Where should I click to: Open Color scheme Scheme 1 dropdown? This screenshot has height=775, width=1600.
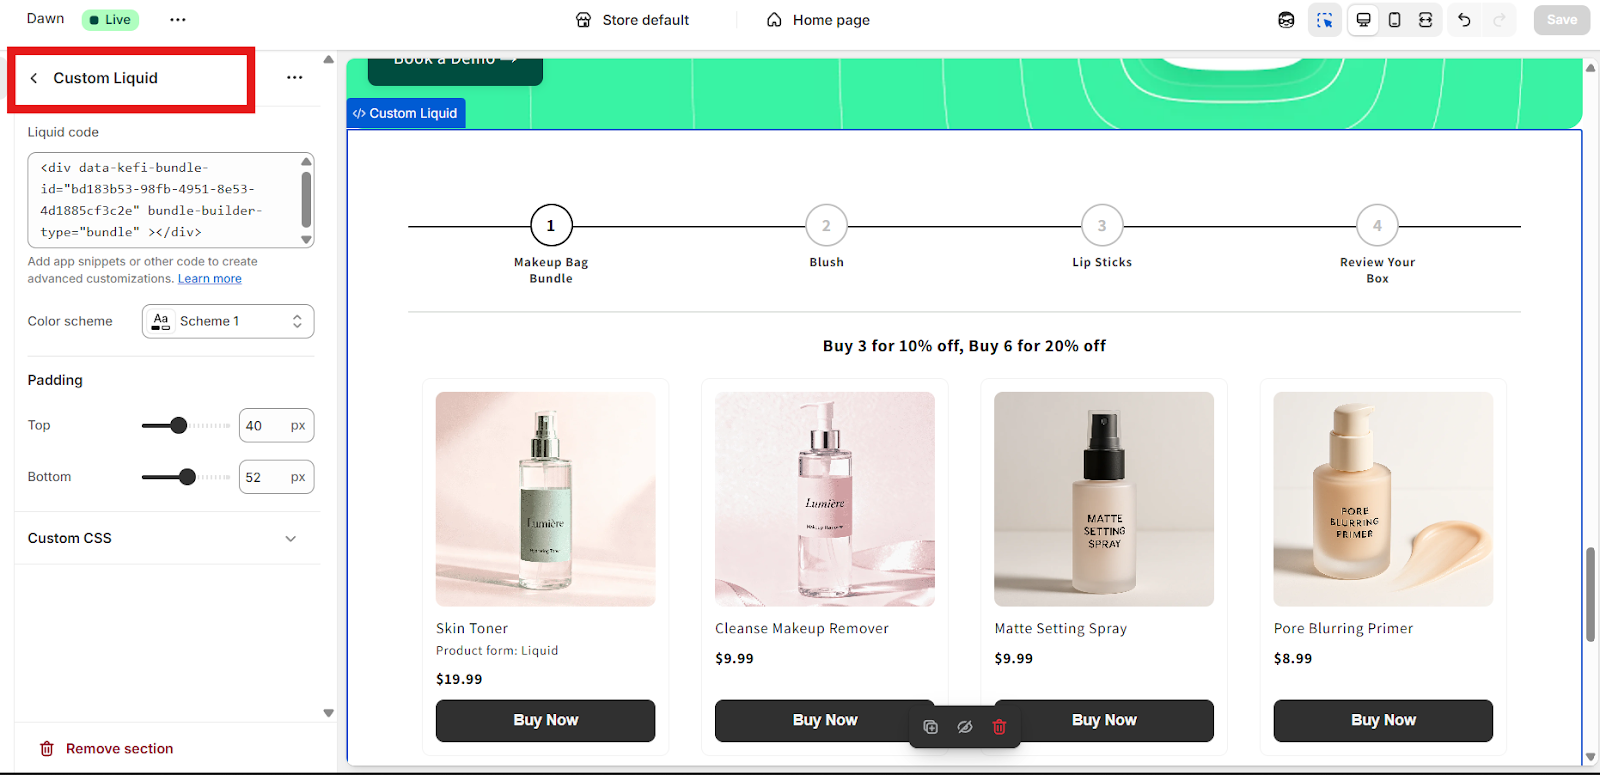tap(228, 321)
